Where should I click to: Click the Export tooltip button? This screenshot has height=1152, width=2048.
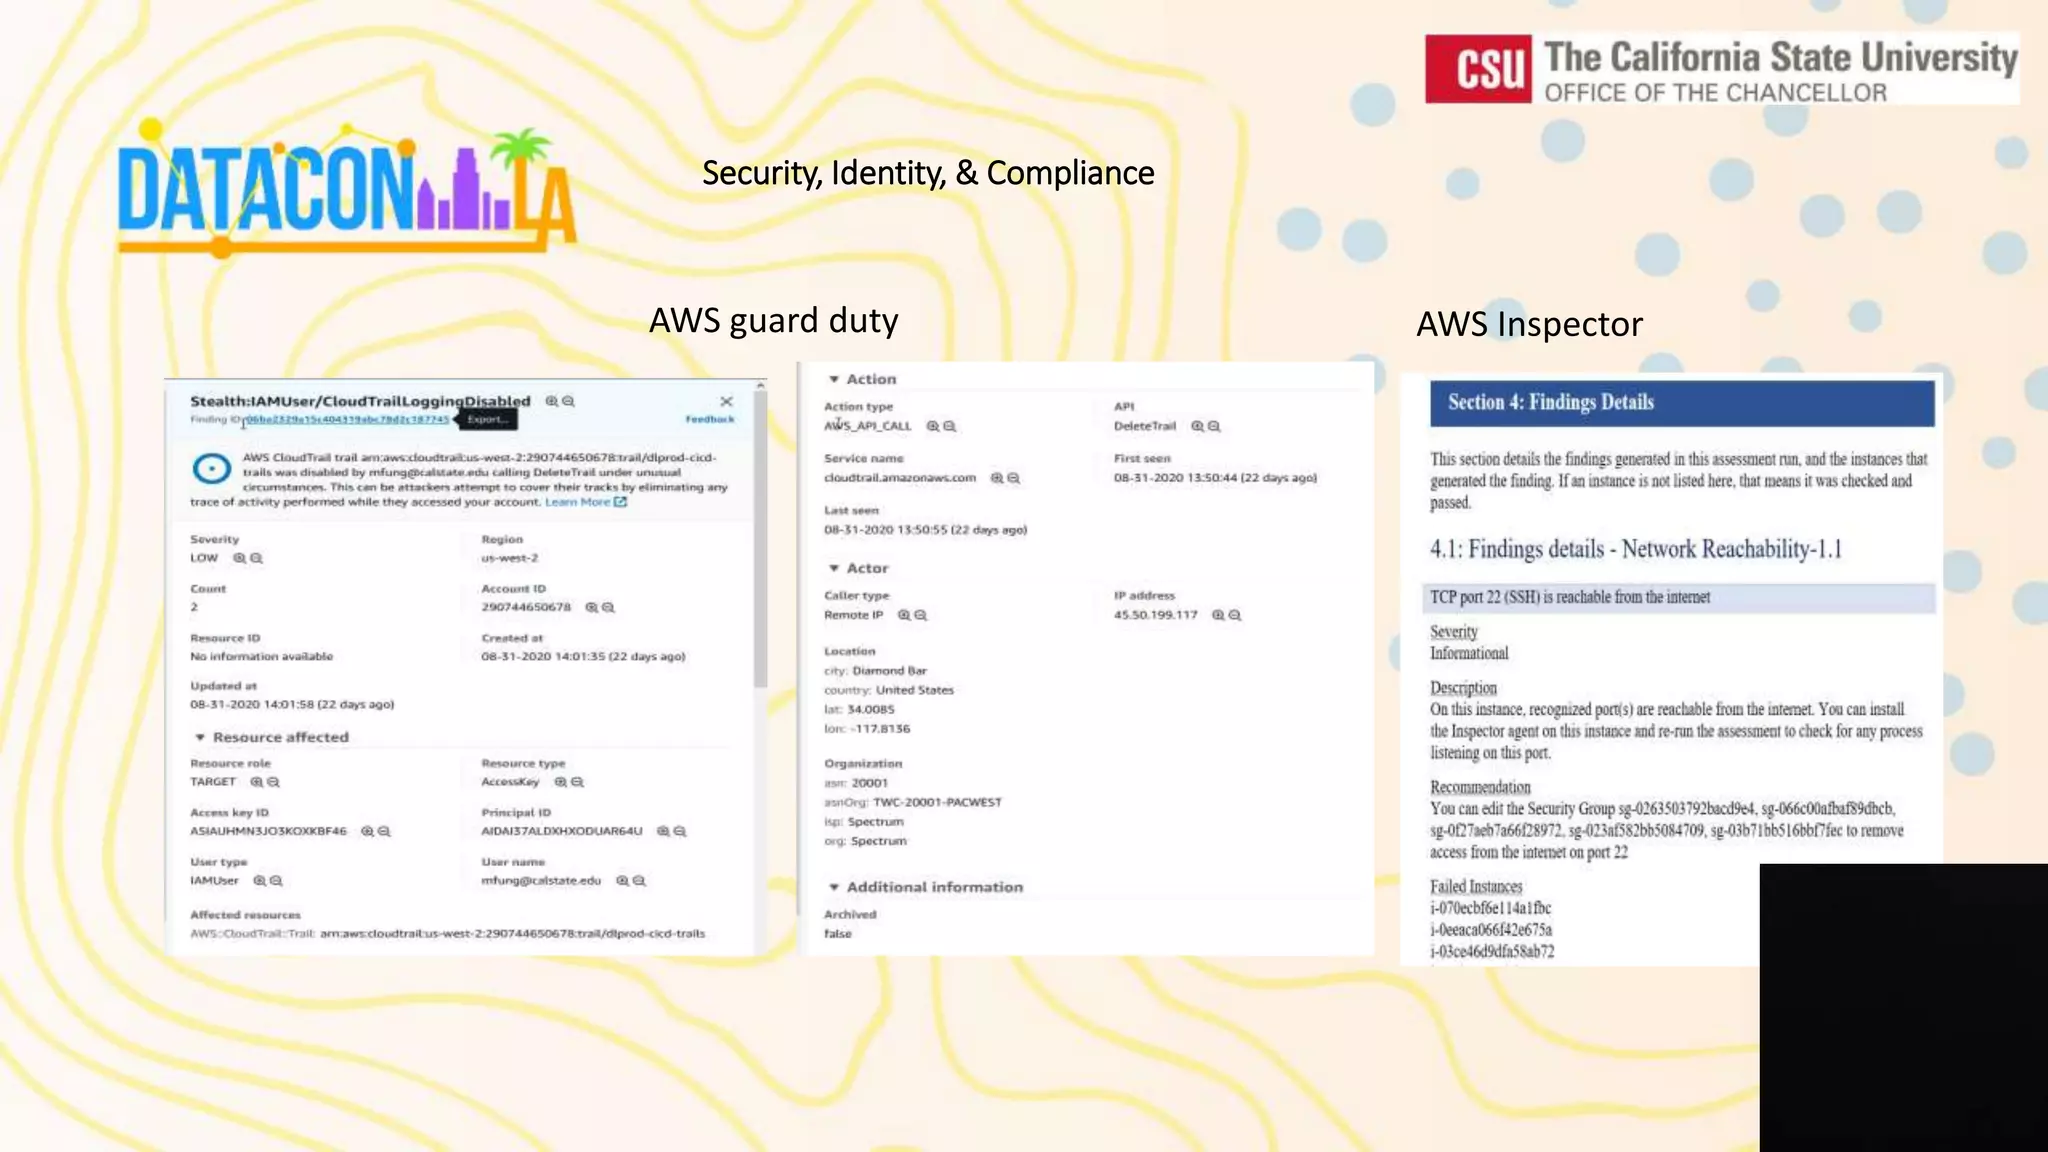click(487, 419)
